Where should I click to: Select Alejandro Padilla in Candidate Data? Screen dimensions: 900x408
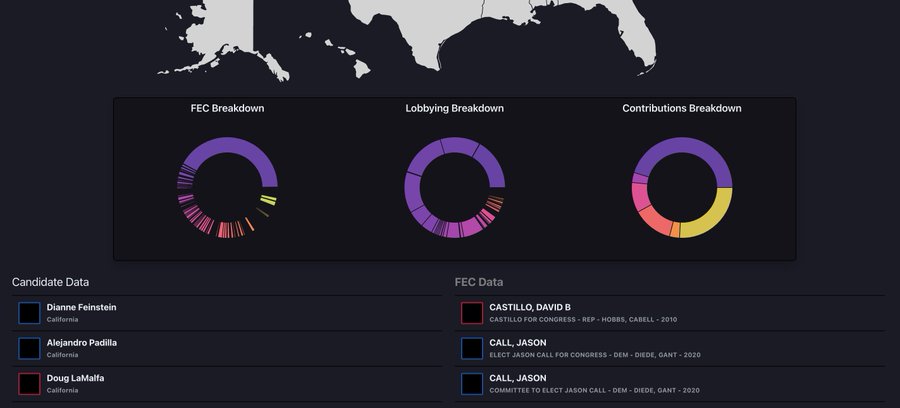click(227, 349)
